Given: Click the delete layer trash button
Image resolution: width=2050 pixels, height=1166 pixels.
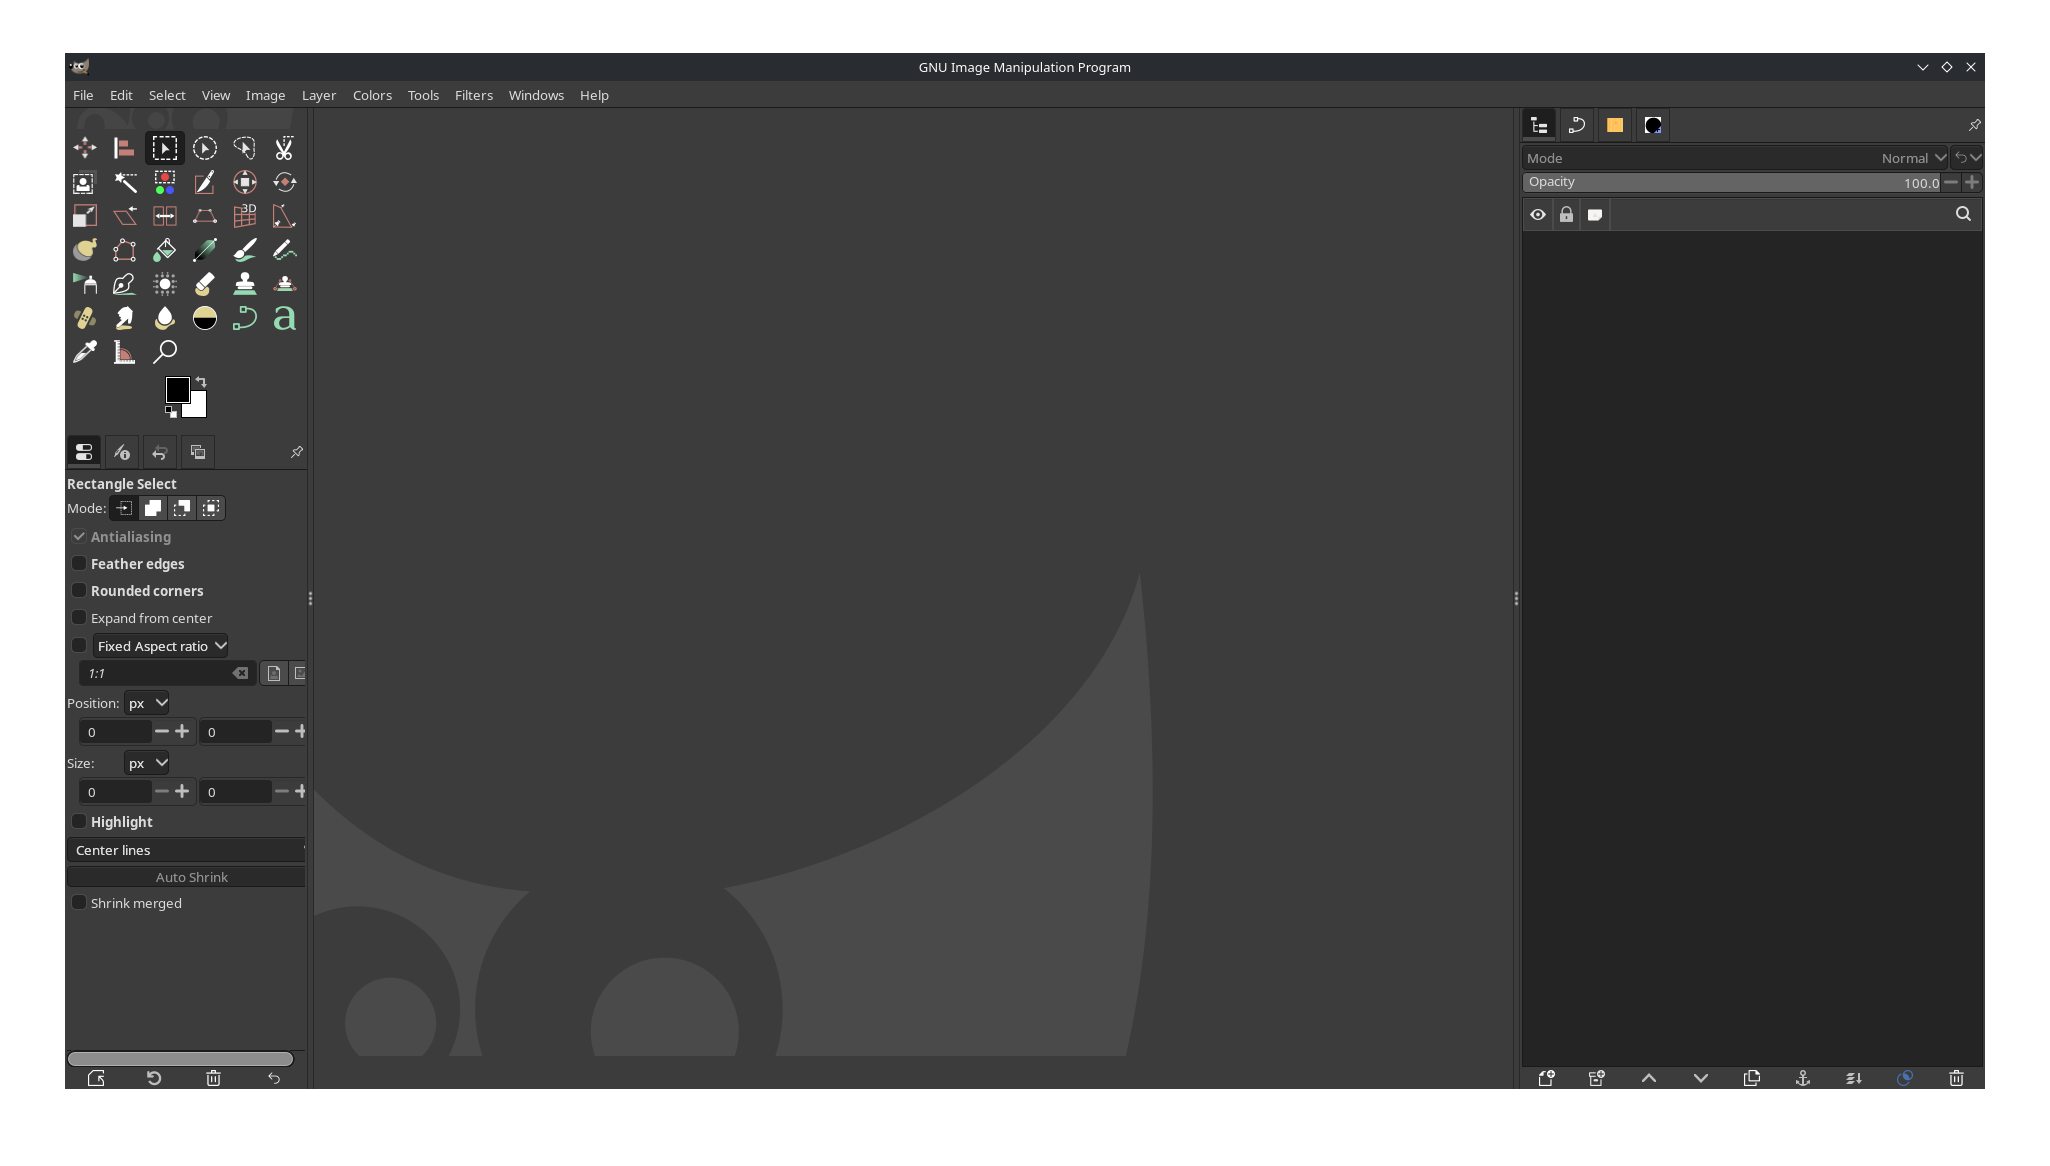Looking at the screenshot, I should (x=1957, y=1078).
